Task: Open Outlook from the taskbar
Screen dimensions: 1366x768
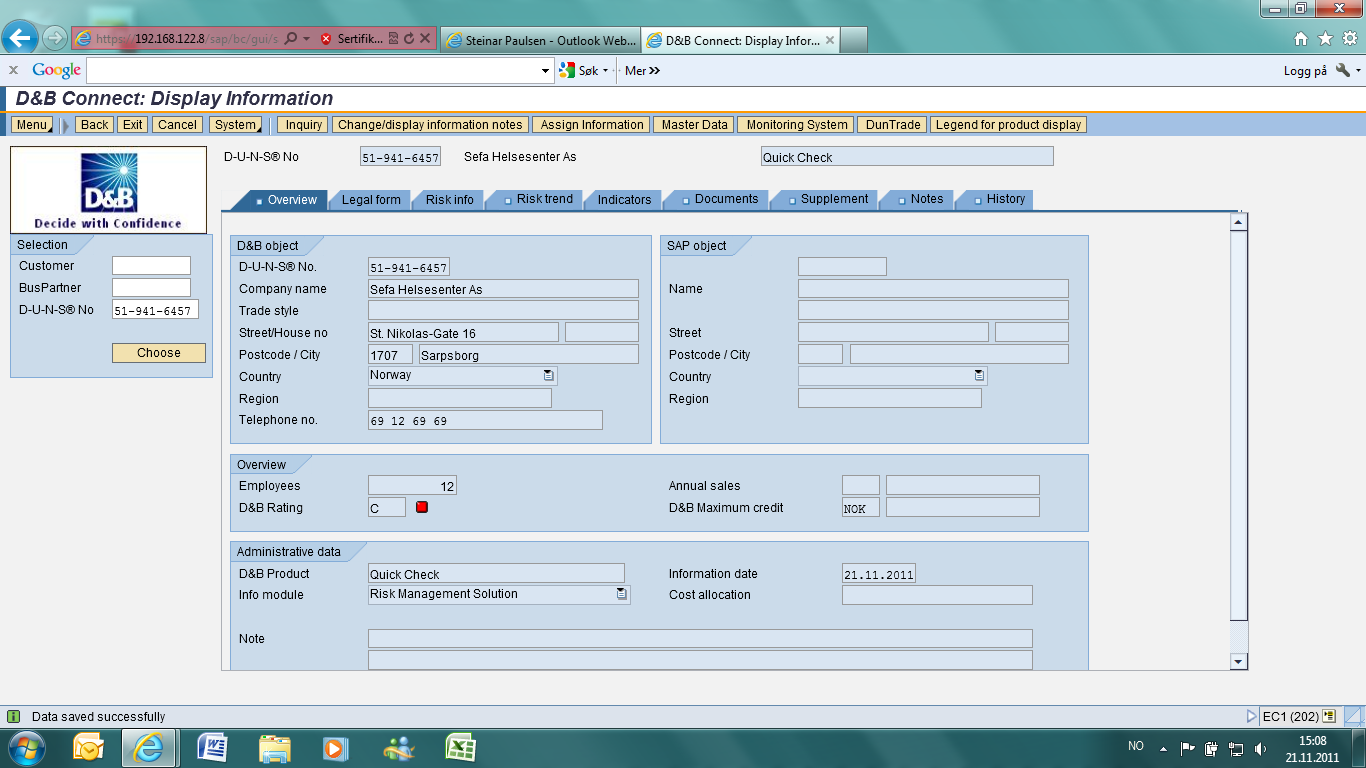Action: point(89,748)
